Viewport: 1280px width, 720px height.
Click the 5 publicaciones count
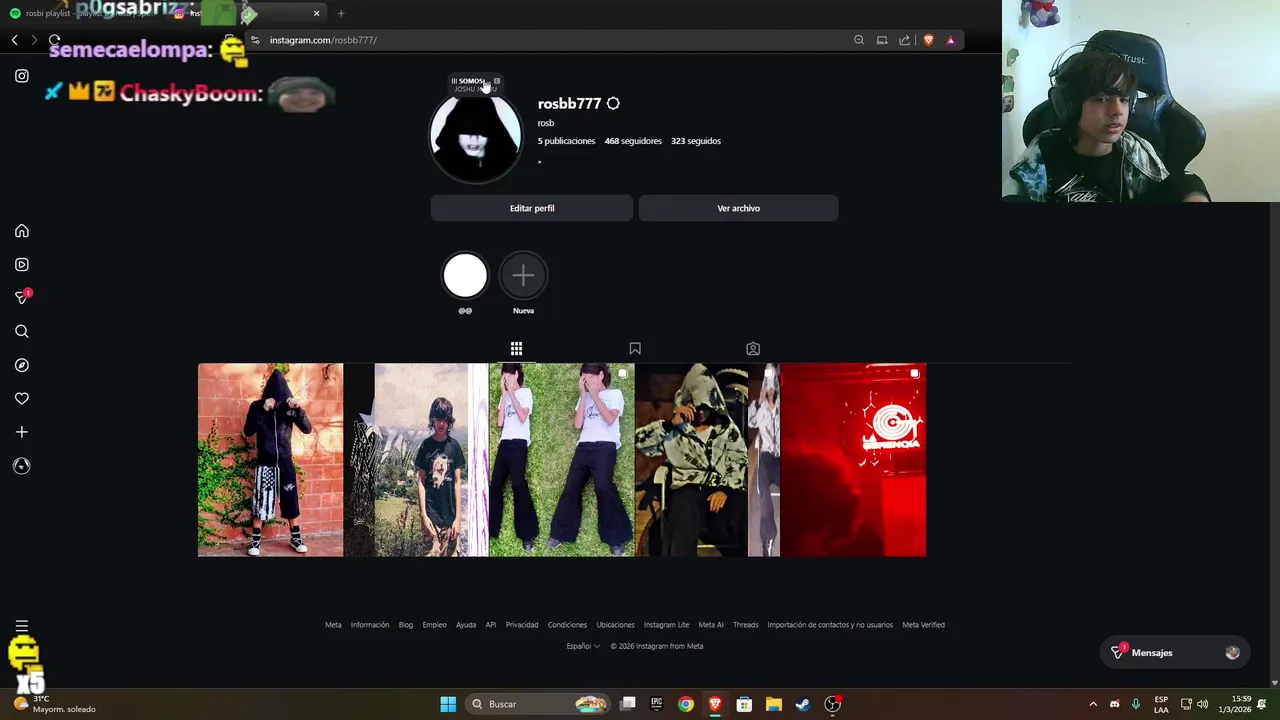pos(567,141)
